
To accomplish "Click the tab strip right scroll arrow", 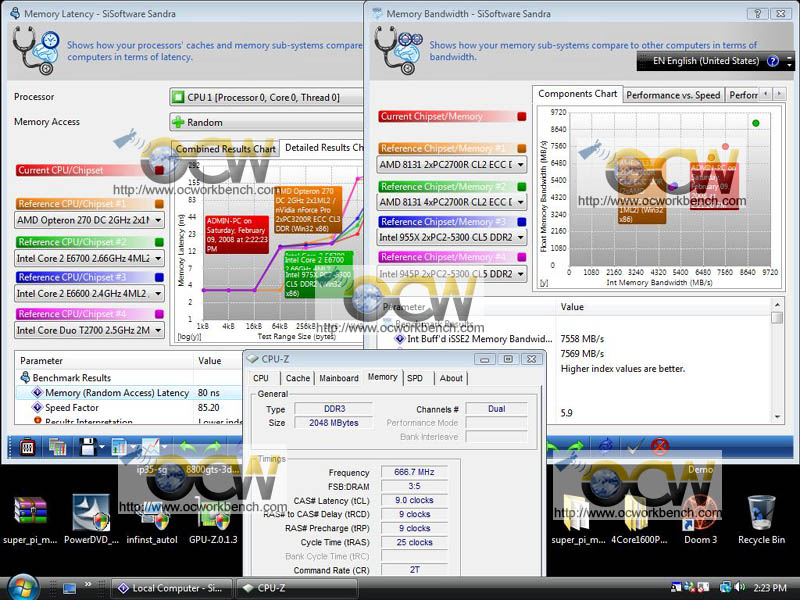I will point(779,94).
